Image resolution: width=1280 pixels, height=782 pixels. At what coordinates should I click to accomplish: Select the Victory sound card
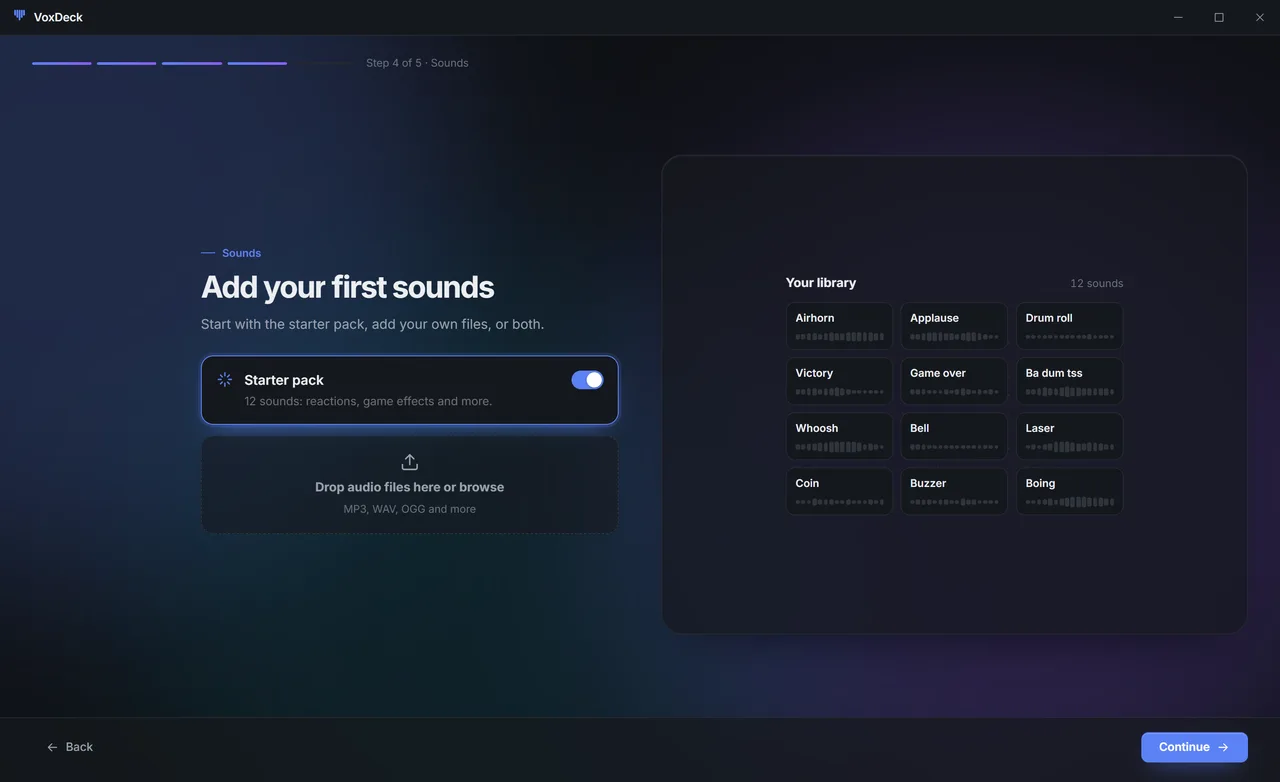pos(839,381)
